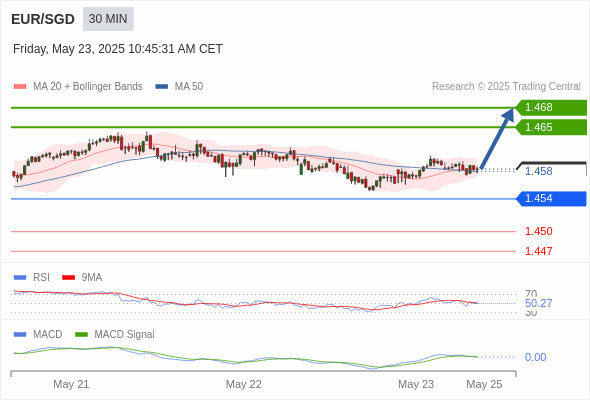Click the RSI legend color marker
This screenshot has height=400, width=590.
(20, 278)
